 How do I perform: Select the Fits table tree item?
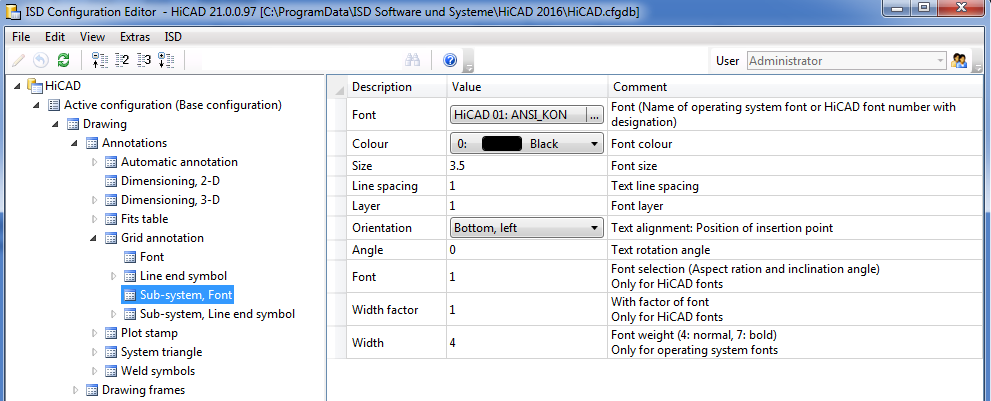145,219
